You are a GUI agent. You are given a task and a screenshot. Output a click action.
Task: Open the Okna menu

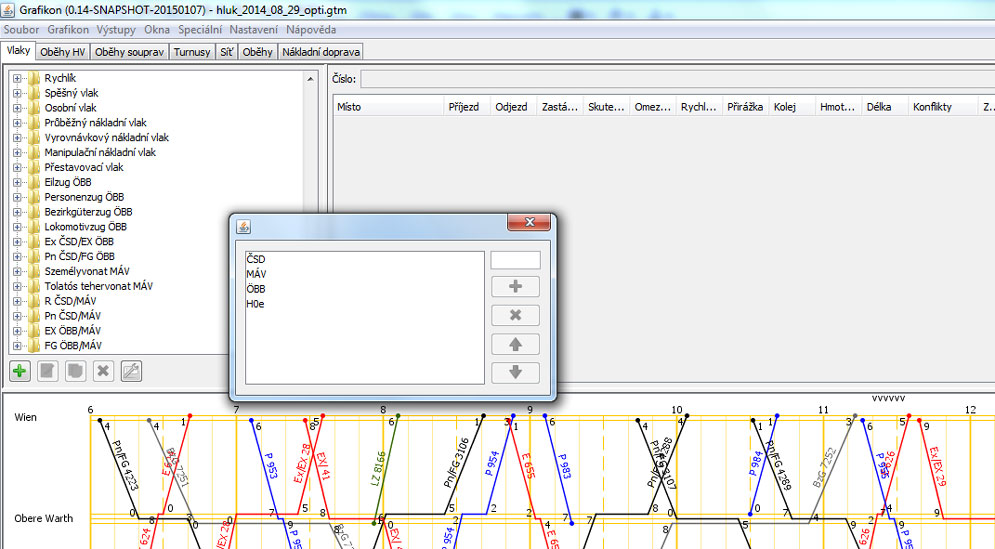pos(157,30)
